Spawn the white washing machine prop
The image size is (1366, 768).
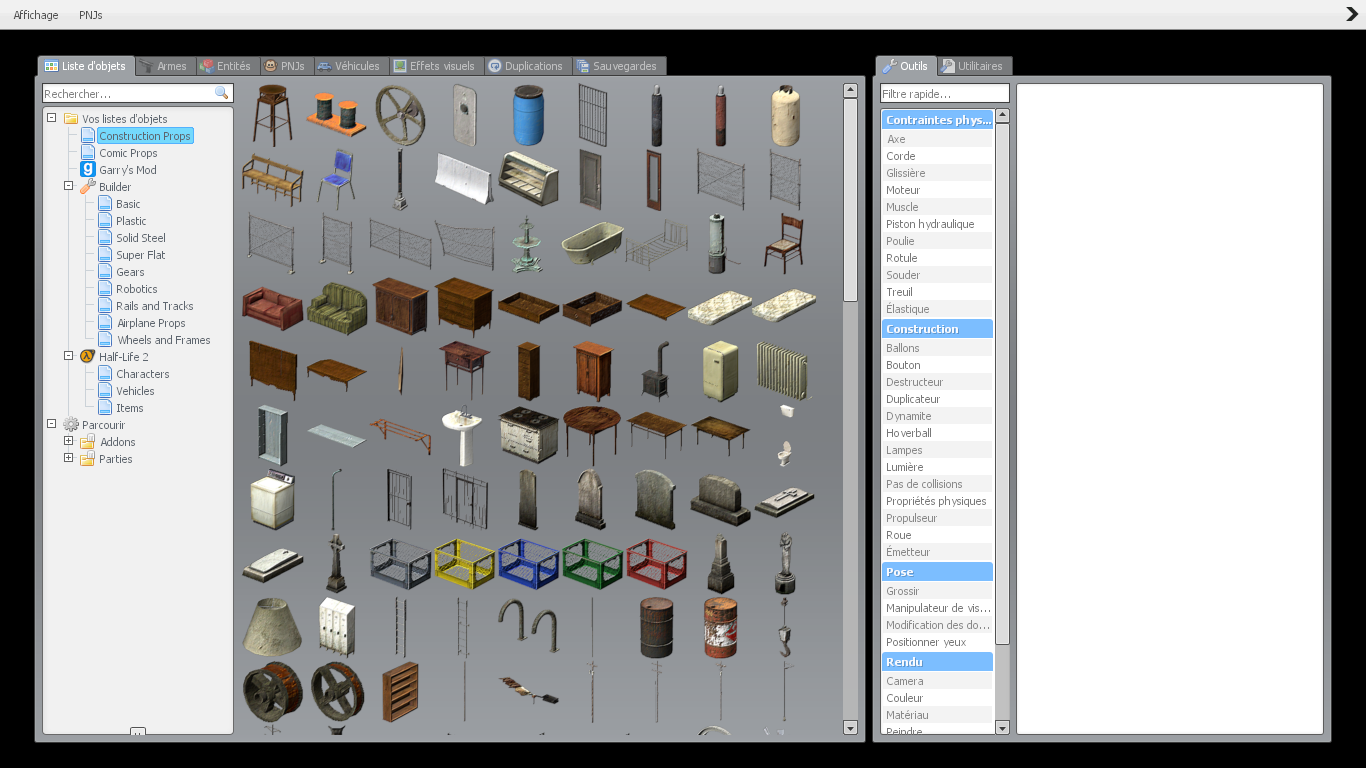click(272, 499)
